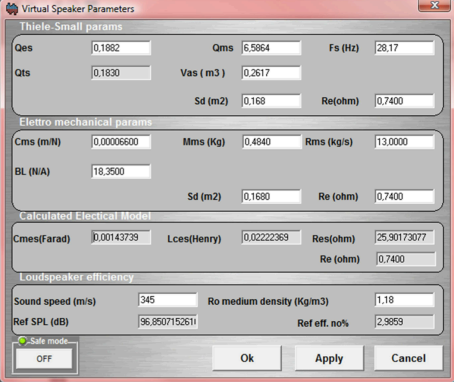Image resolution: width=455 pixels, height=383 pixels.
Task: Click the Ref SPL (dB) result box
Action: click(x=168, y=322)
